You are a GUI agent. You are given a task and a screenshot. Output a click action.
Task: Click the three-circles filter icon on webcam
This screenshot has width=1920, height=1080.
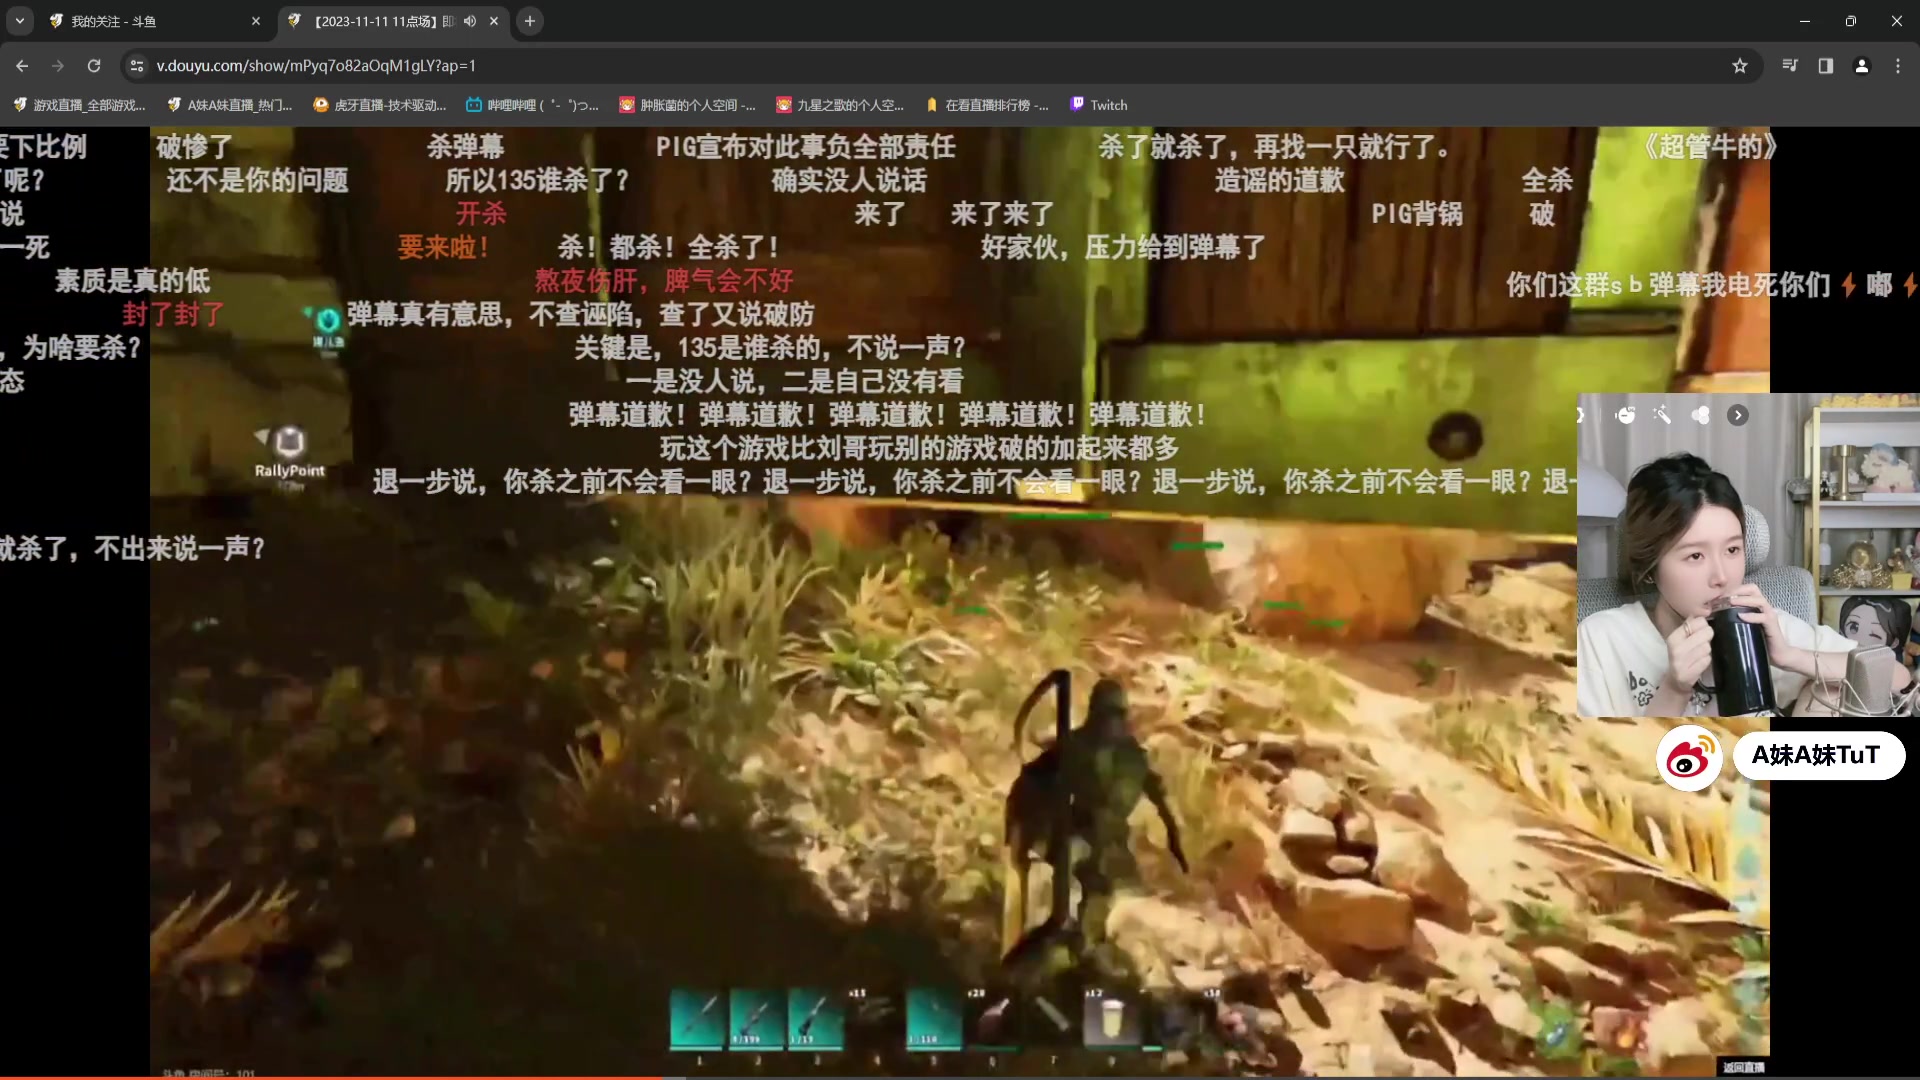pyautogui.click(x=1700, y=415)
